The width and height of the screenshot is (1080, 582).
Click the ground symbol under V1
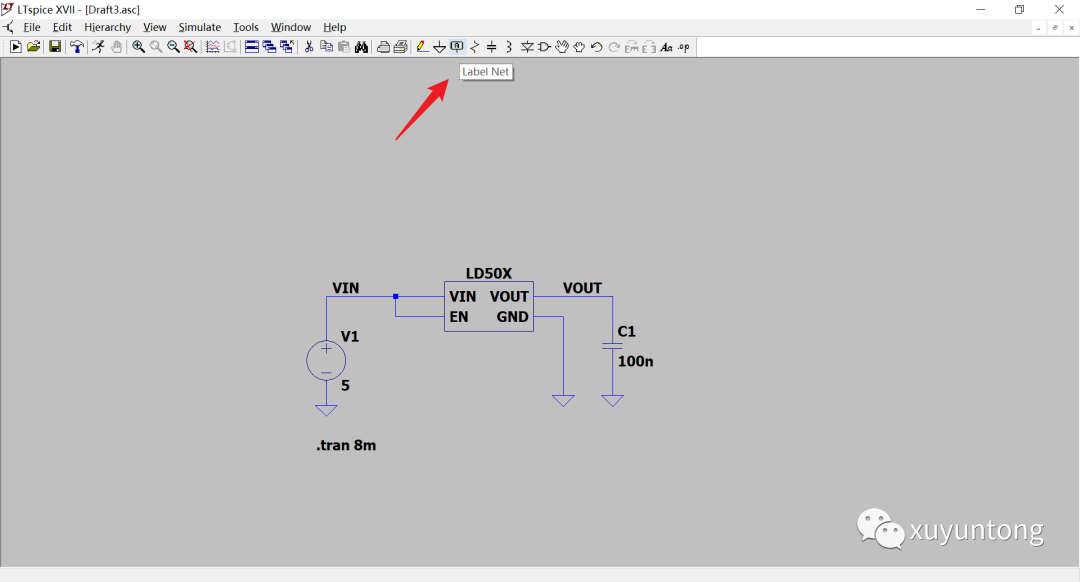click(326, 410)
